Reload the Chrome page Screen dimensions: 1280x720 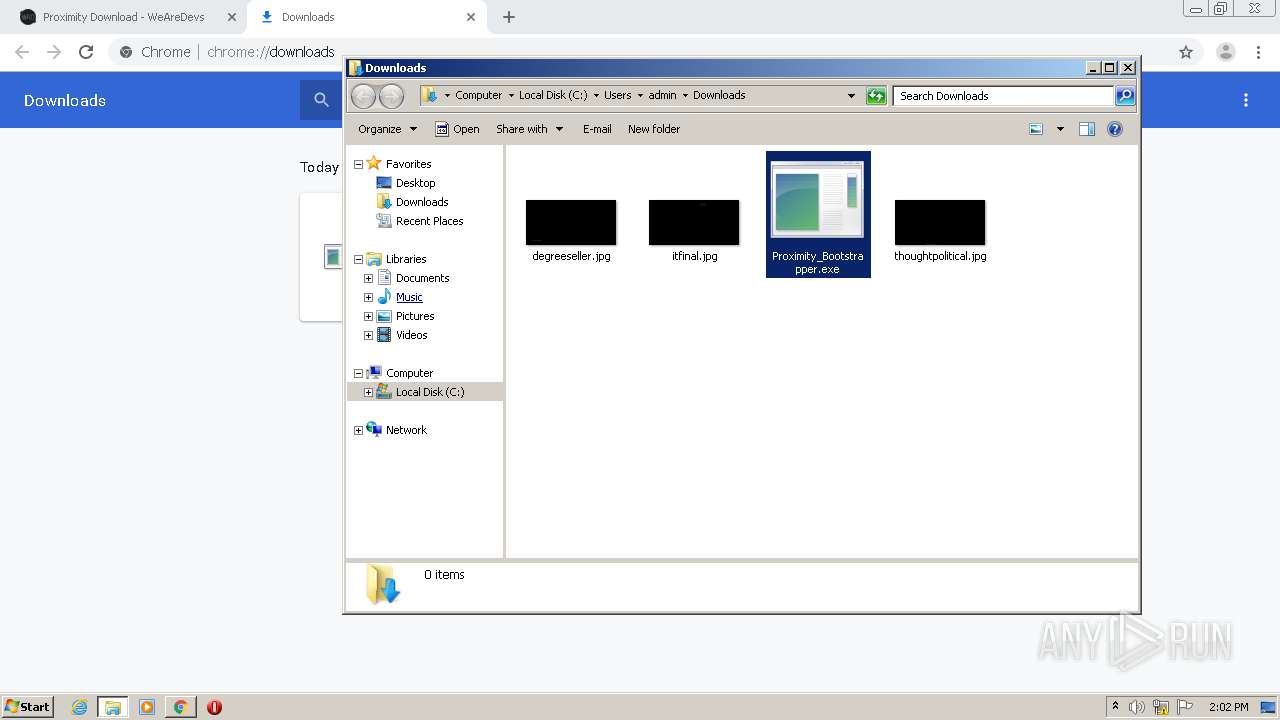(86, 52)
